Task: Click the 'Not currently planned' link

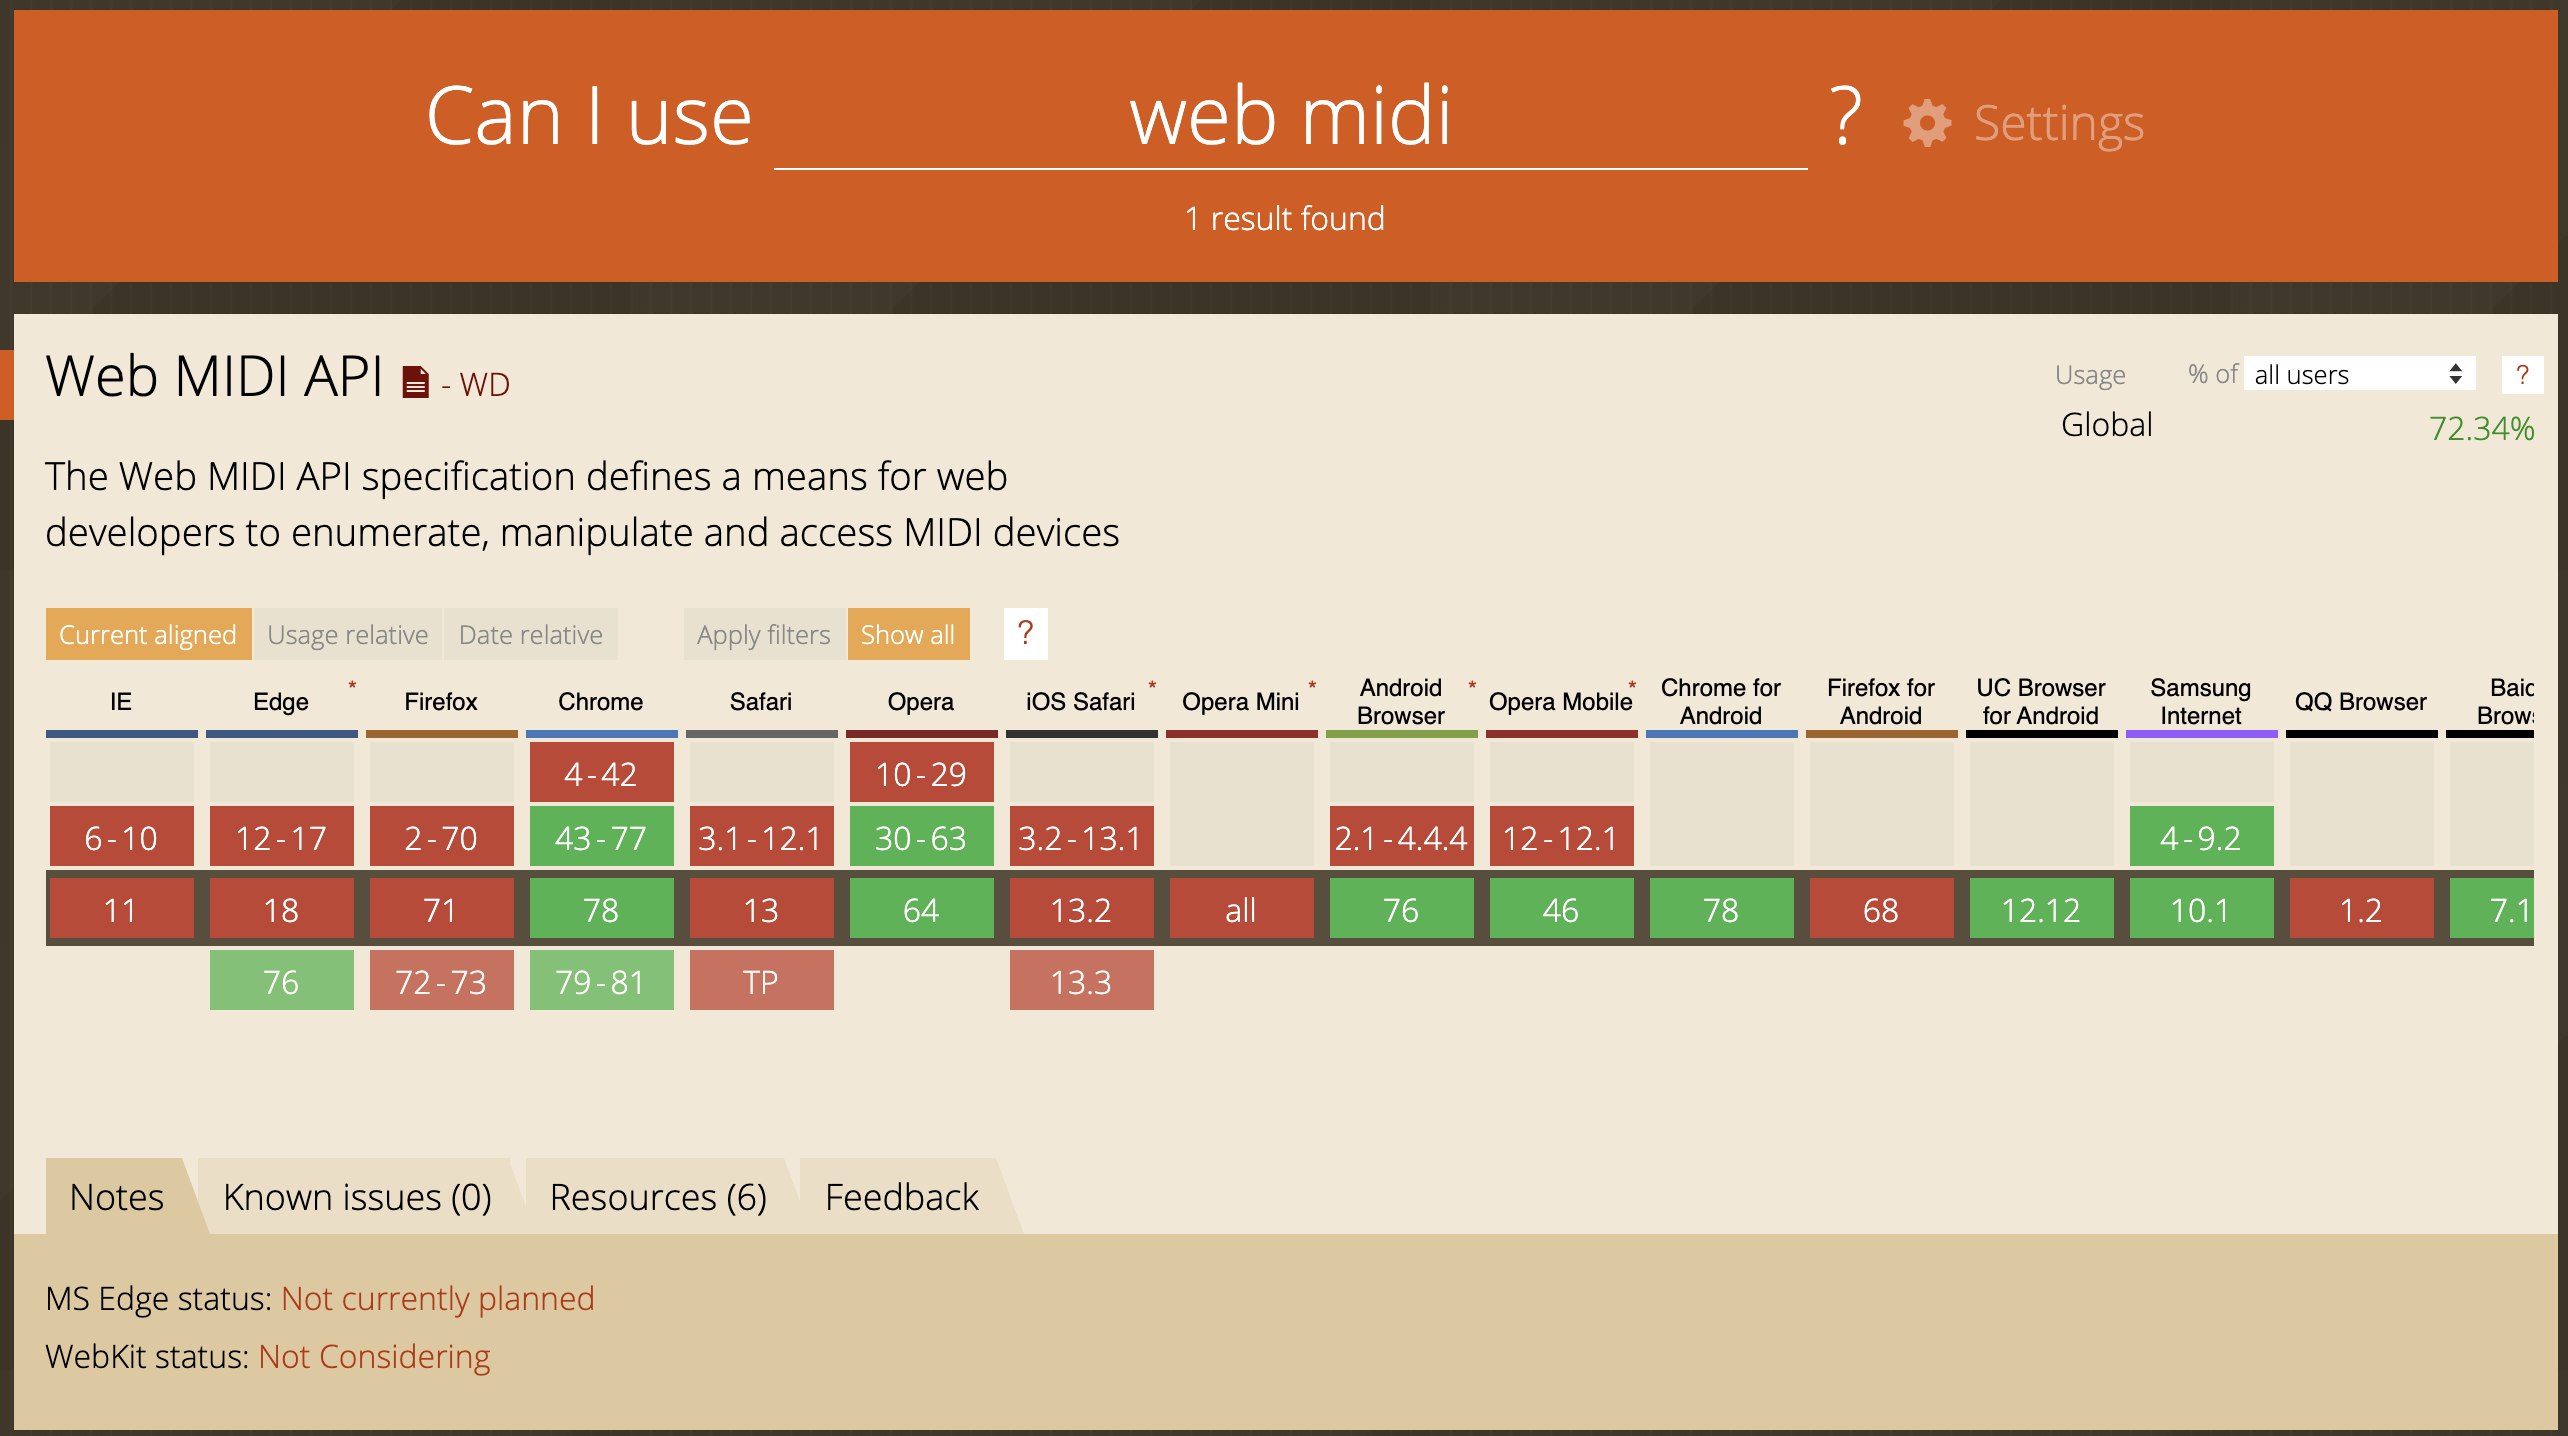Action: (x=438, y=1298)
